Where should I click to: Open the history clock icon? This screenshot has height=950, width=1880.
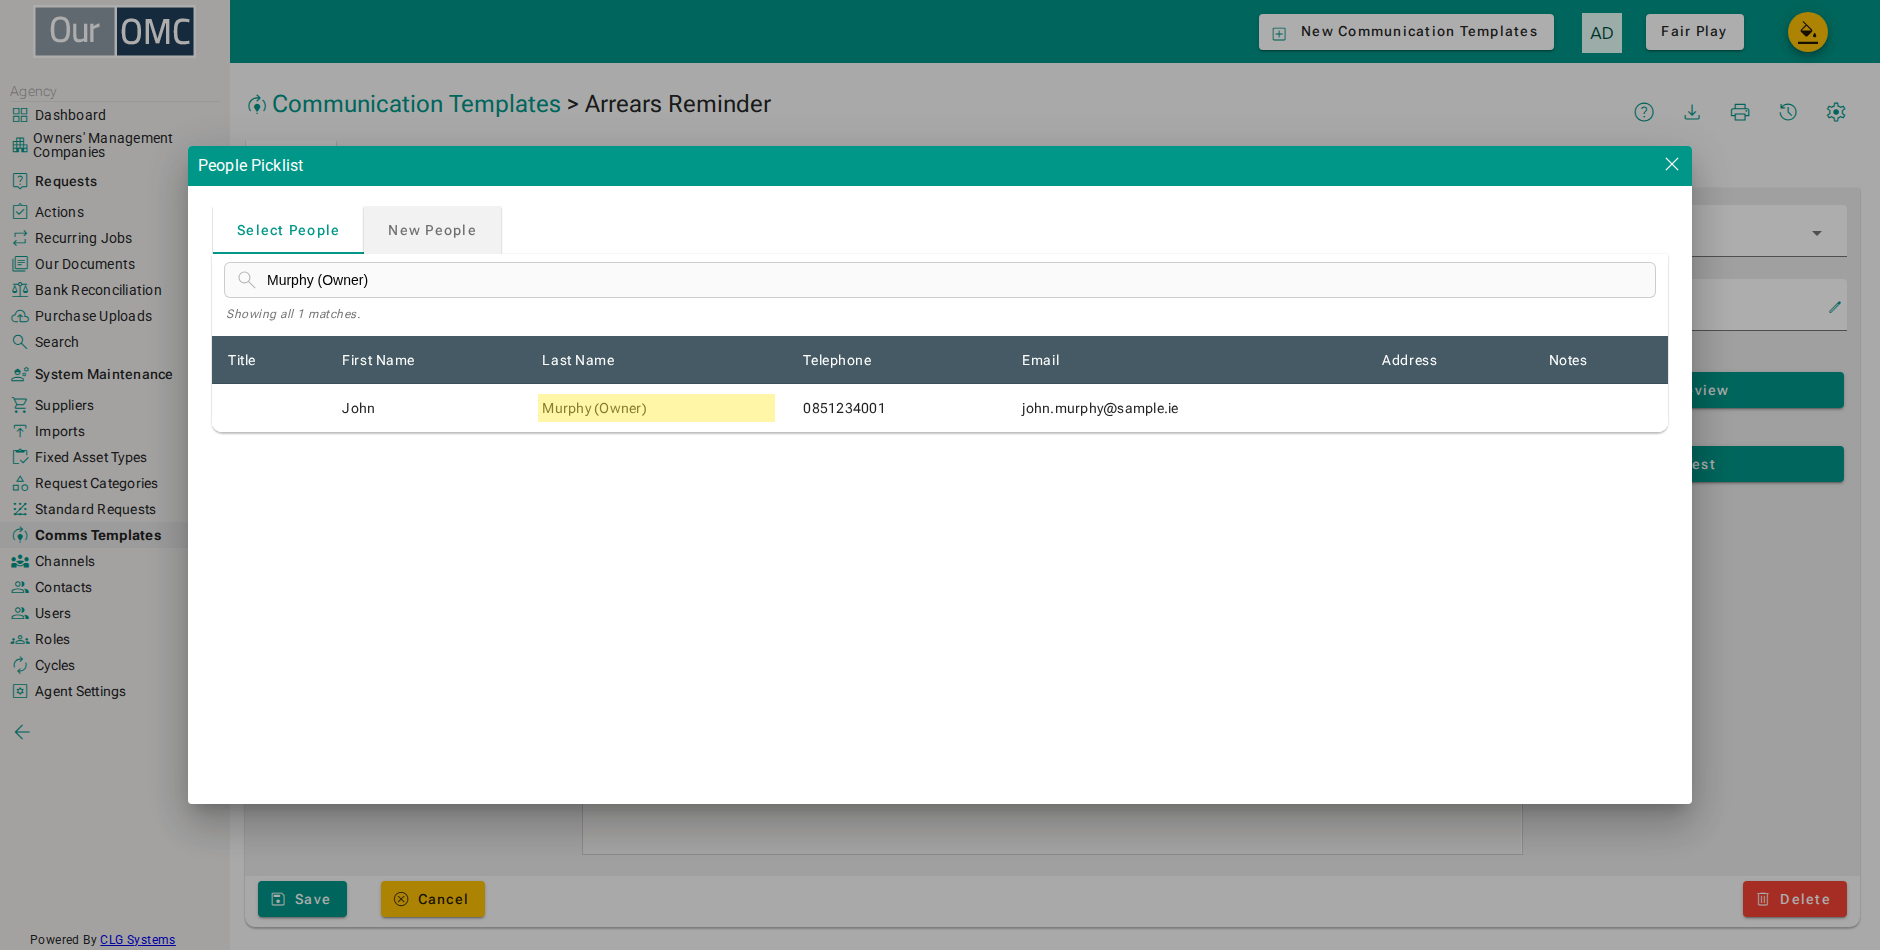tap(1788, 112)
